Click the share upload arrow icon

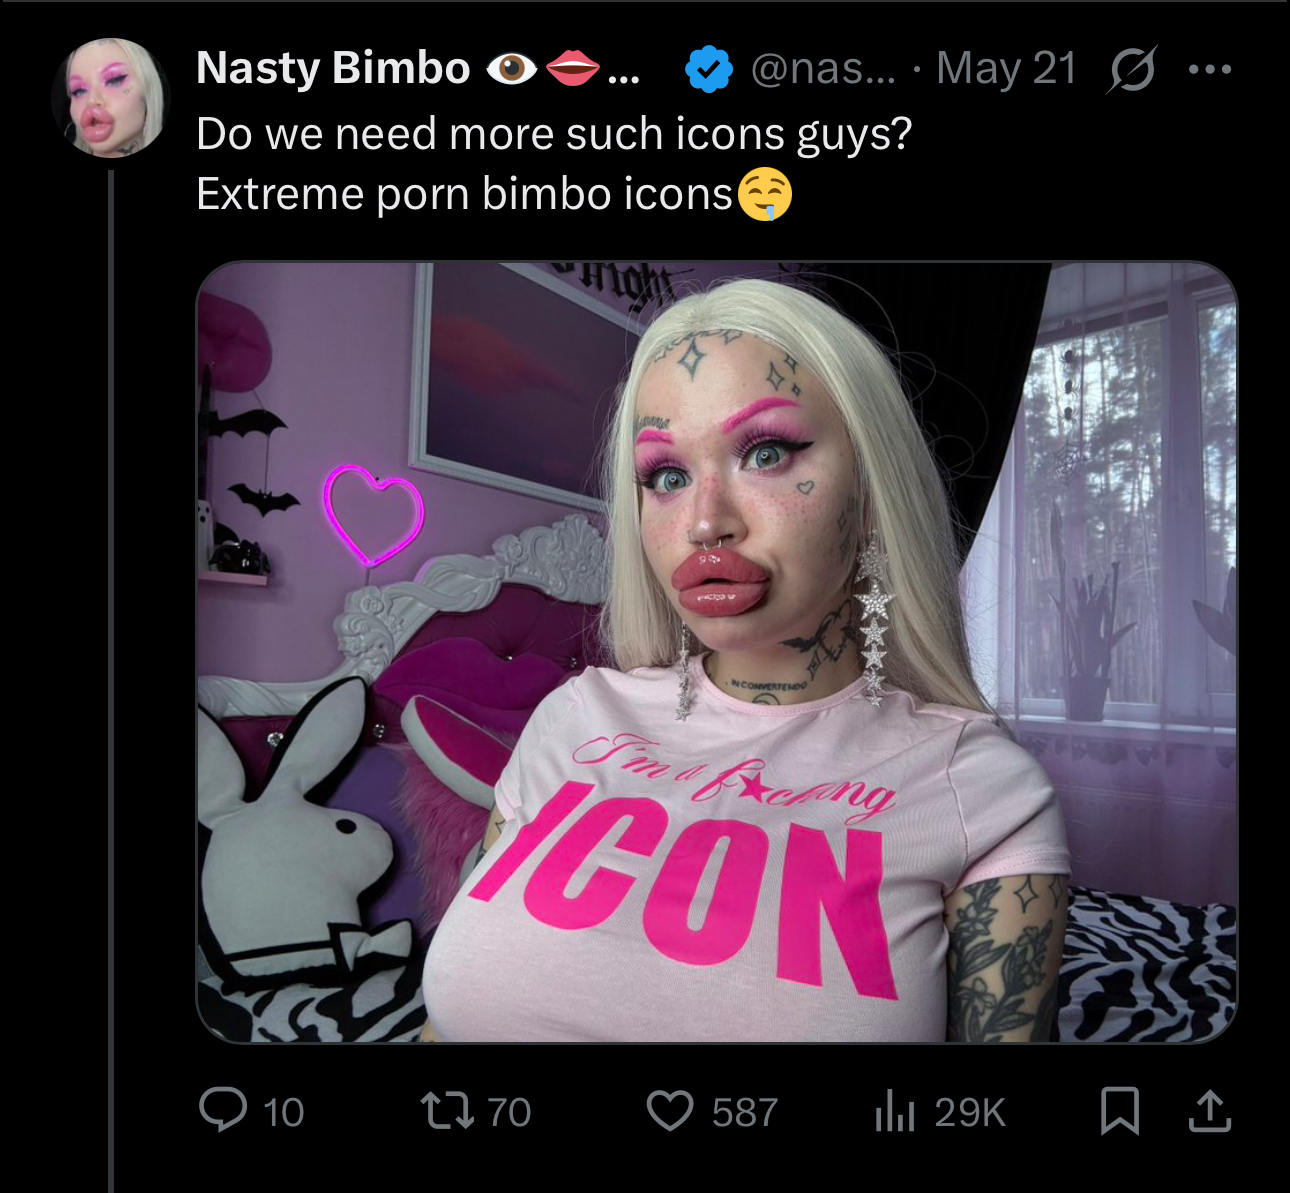pyautogui.click(x=1209, y=1110)
